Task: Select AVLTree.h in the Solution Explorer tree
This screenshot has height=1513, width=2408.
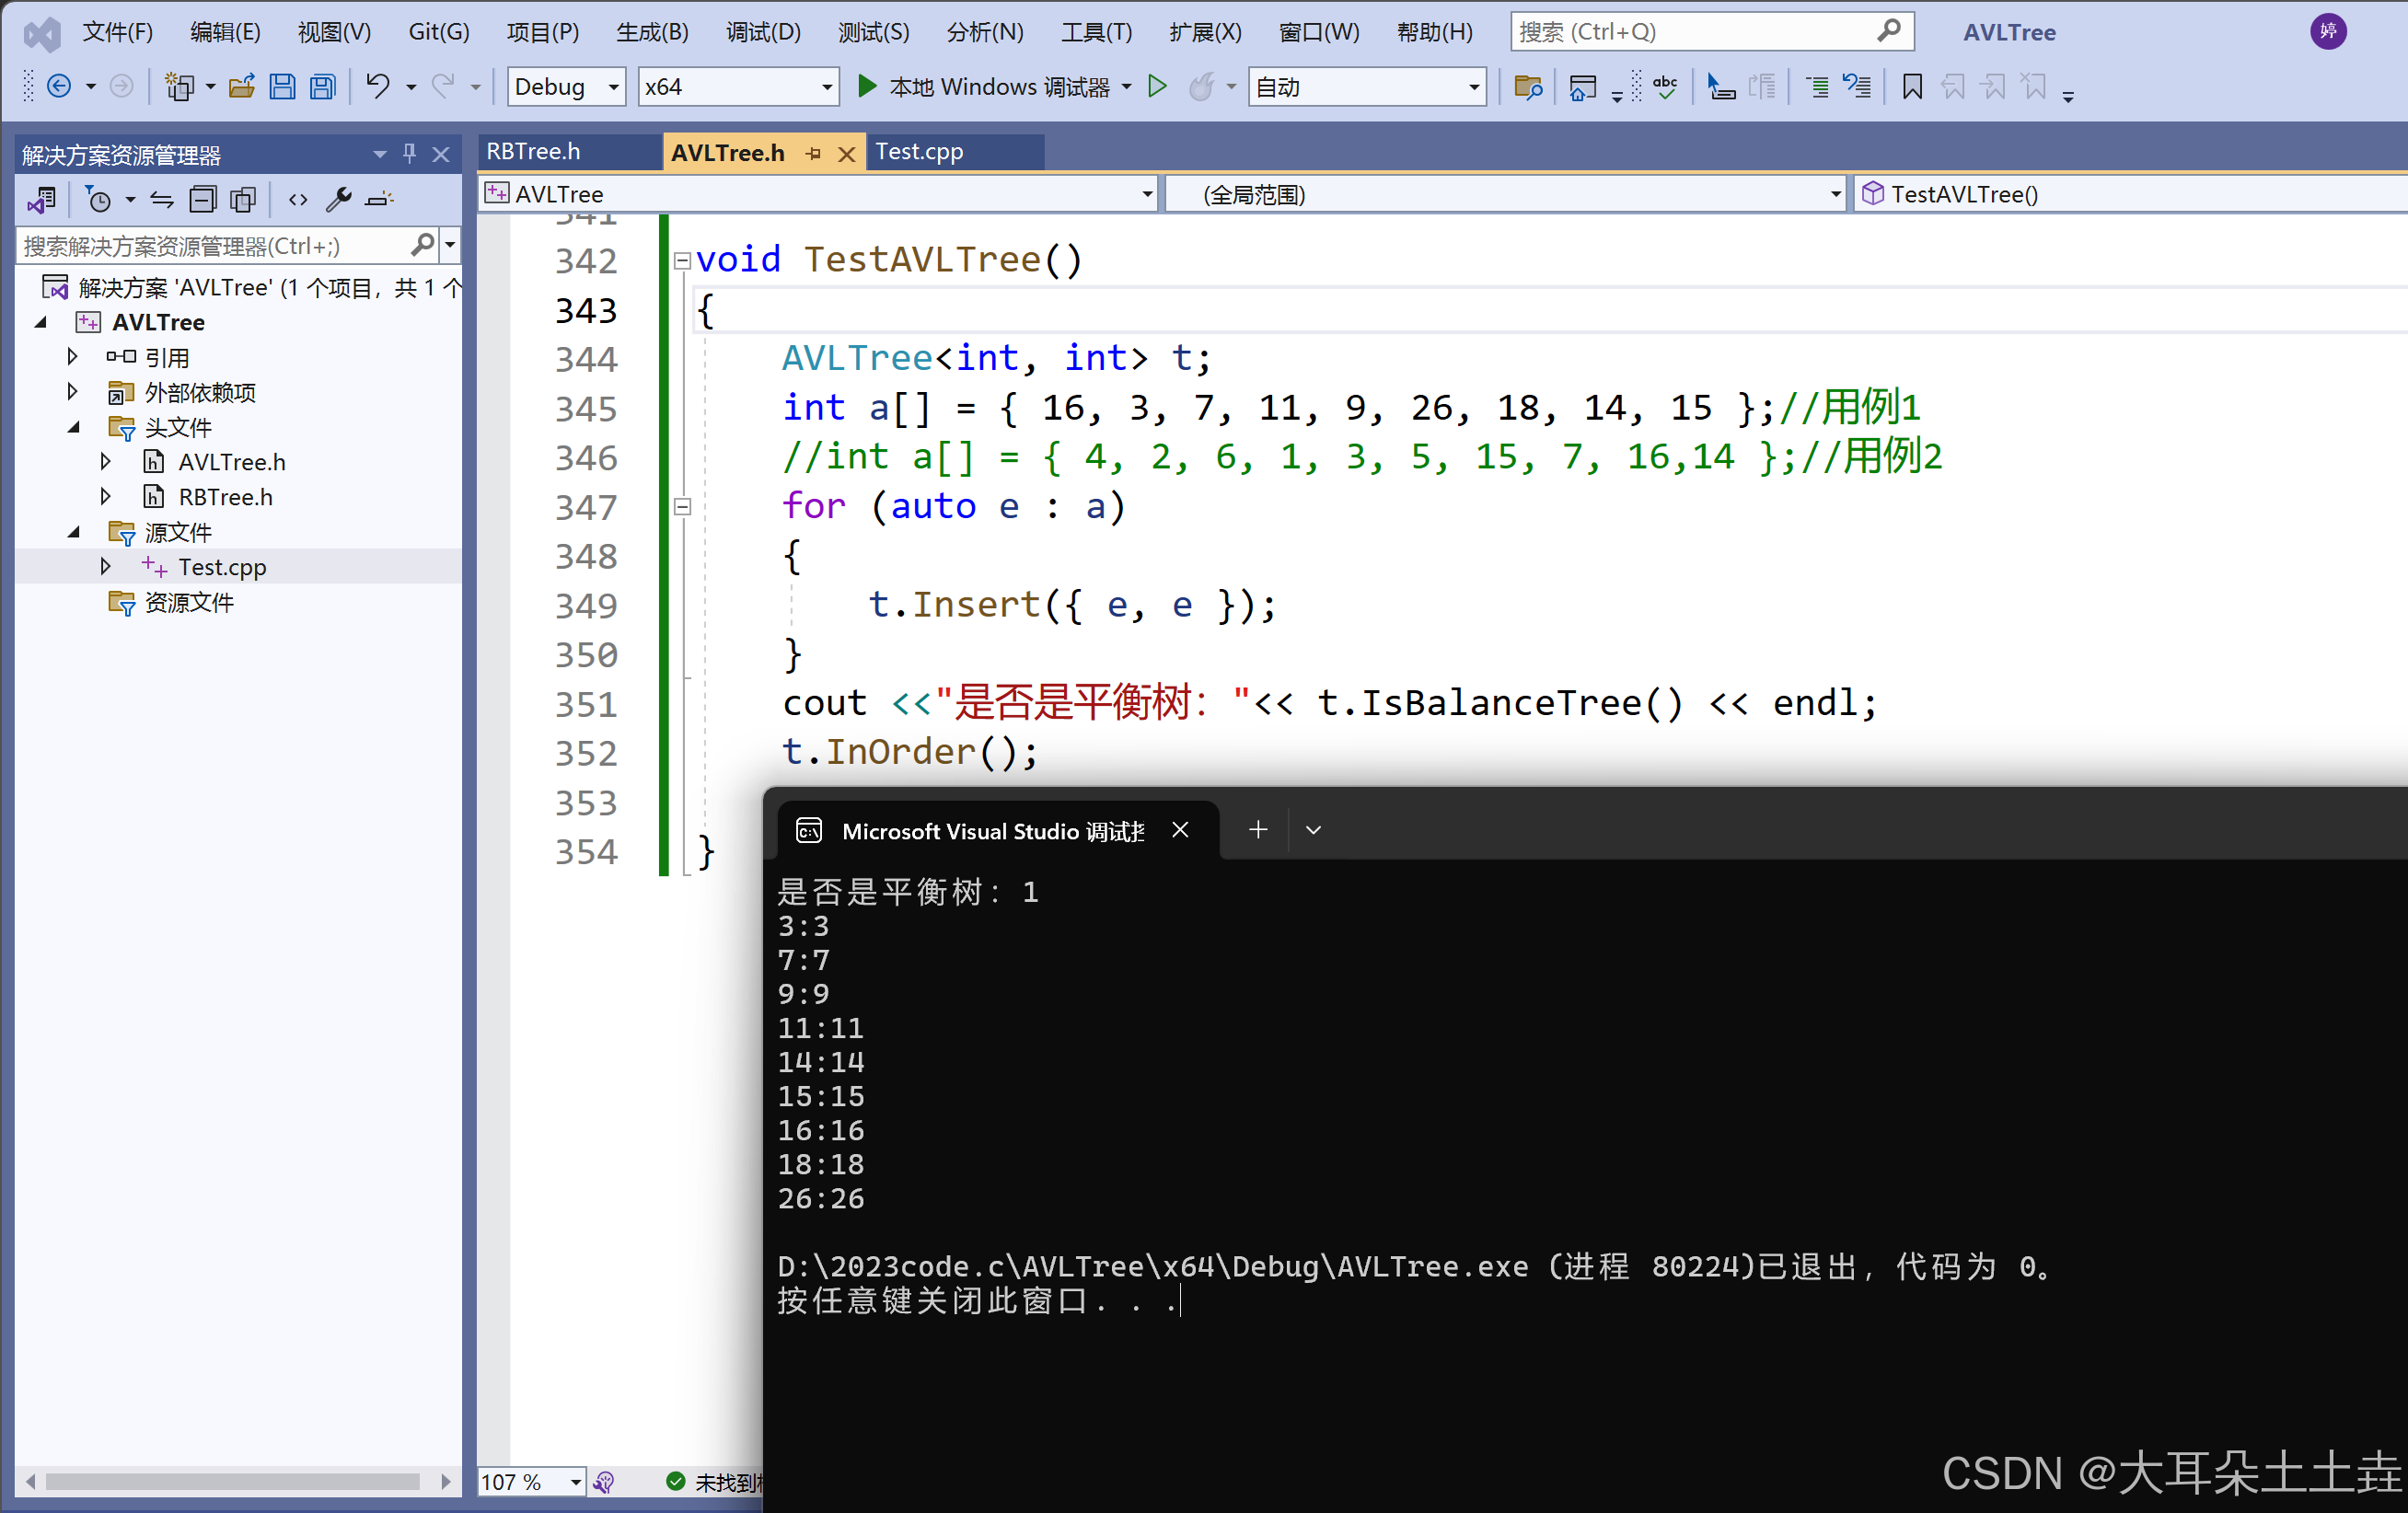Action: (231, 462)
